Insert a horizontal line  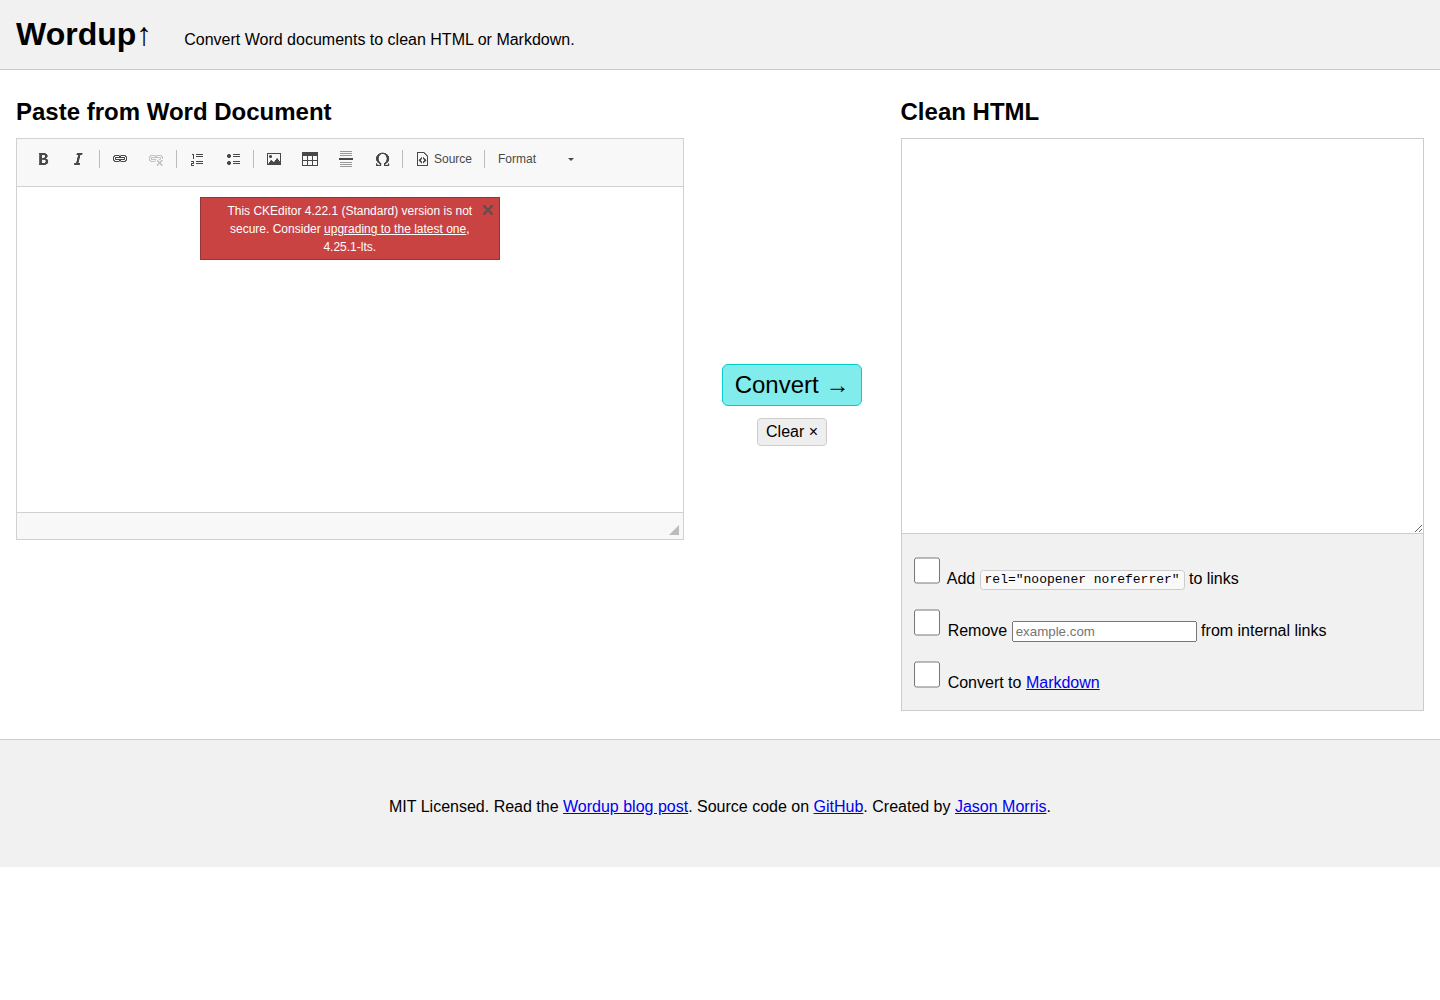pos(346,159)
